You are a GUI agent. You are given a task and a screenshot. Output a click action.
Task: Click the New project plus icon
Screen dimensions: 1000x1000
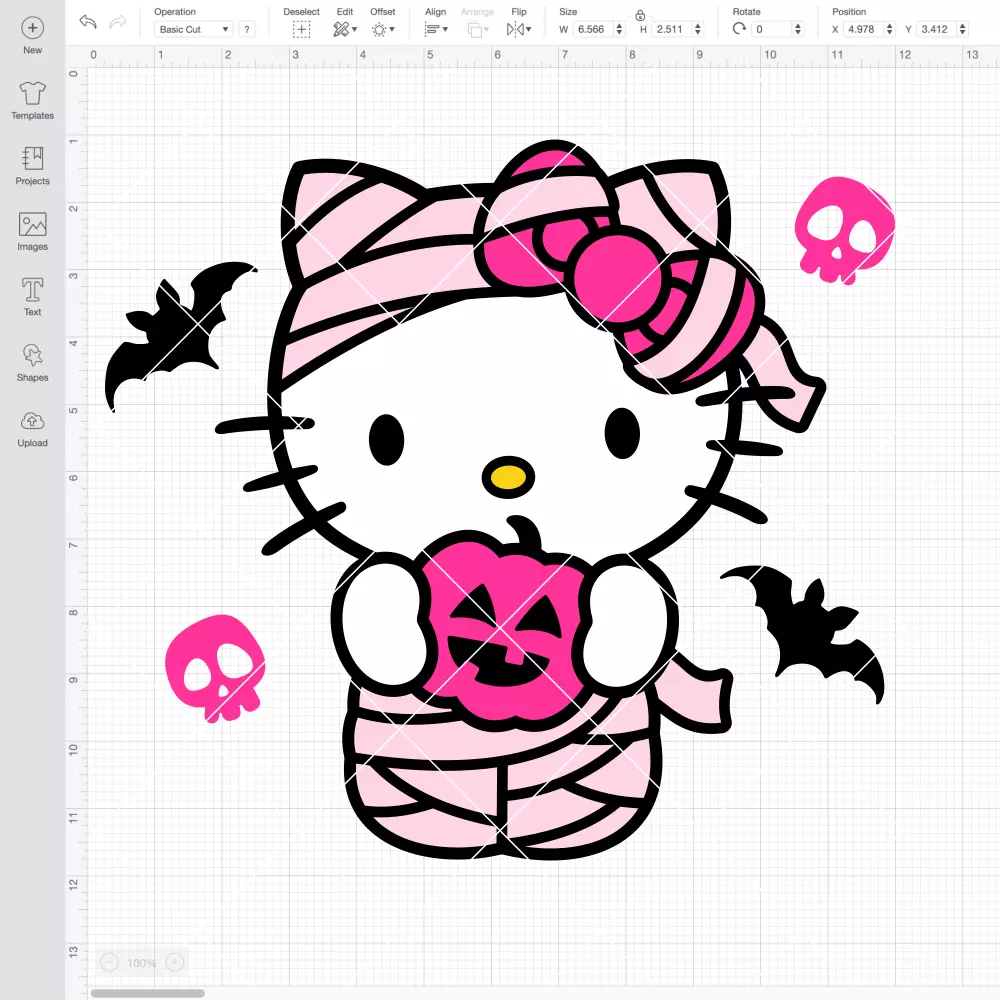tap(33, 28)
